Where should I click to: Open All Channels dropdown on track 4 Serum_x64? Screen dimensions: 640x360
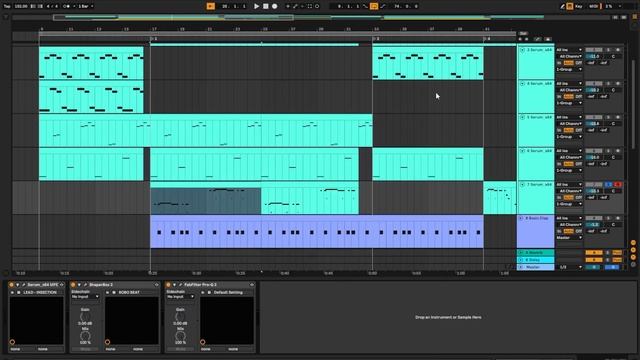coord(569,90)
